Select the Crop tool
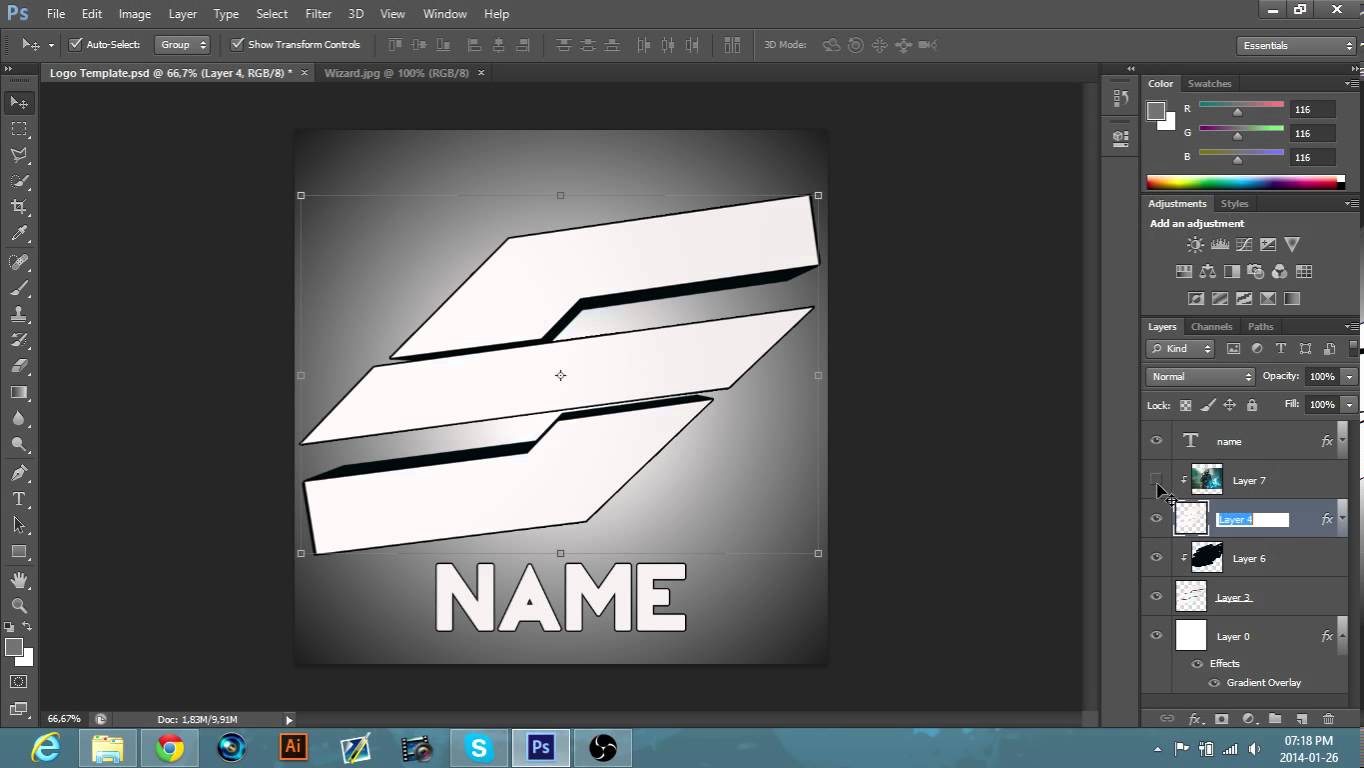 pos(19,206)
